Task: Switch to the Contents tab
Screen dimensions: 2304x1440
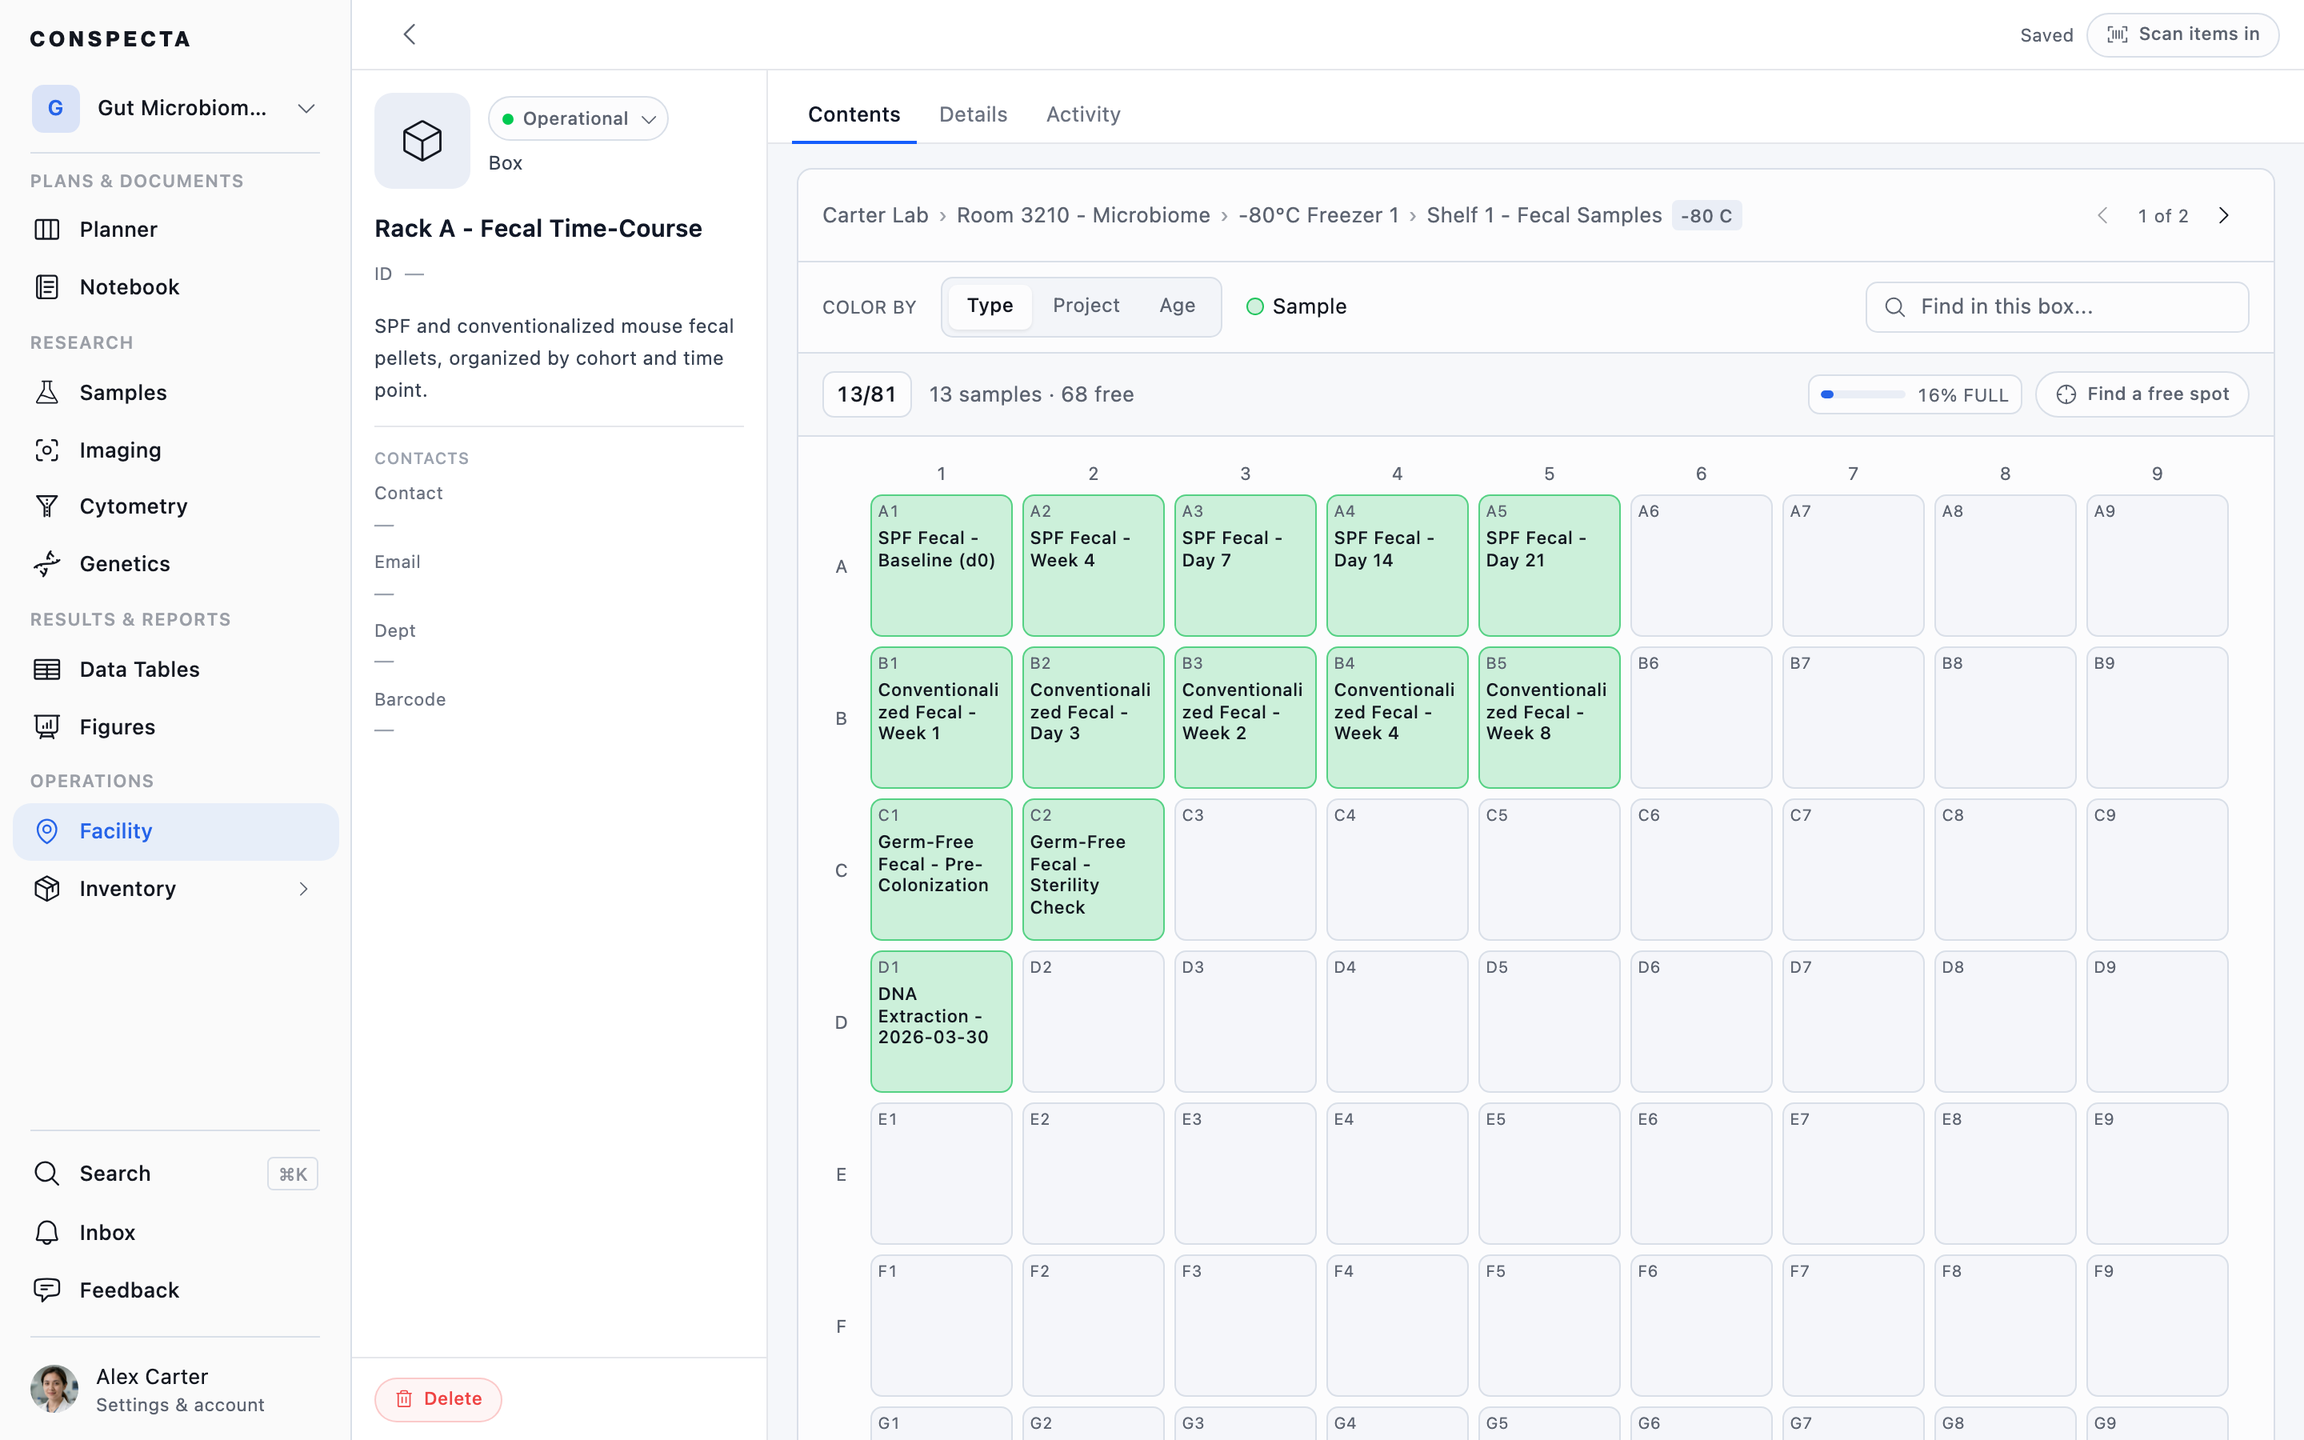Action: (x=854, y=115)
